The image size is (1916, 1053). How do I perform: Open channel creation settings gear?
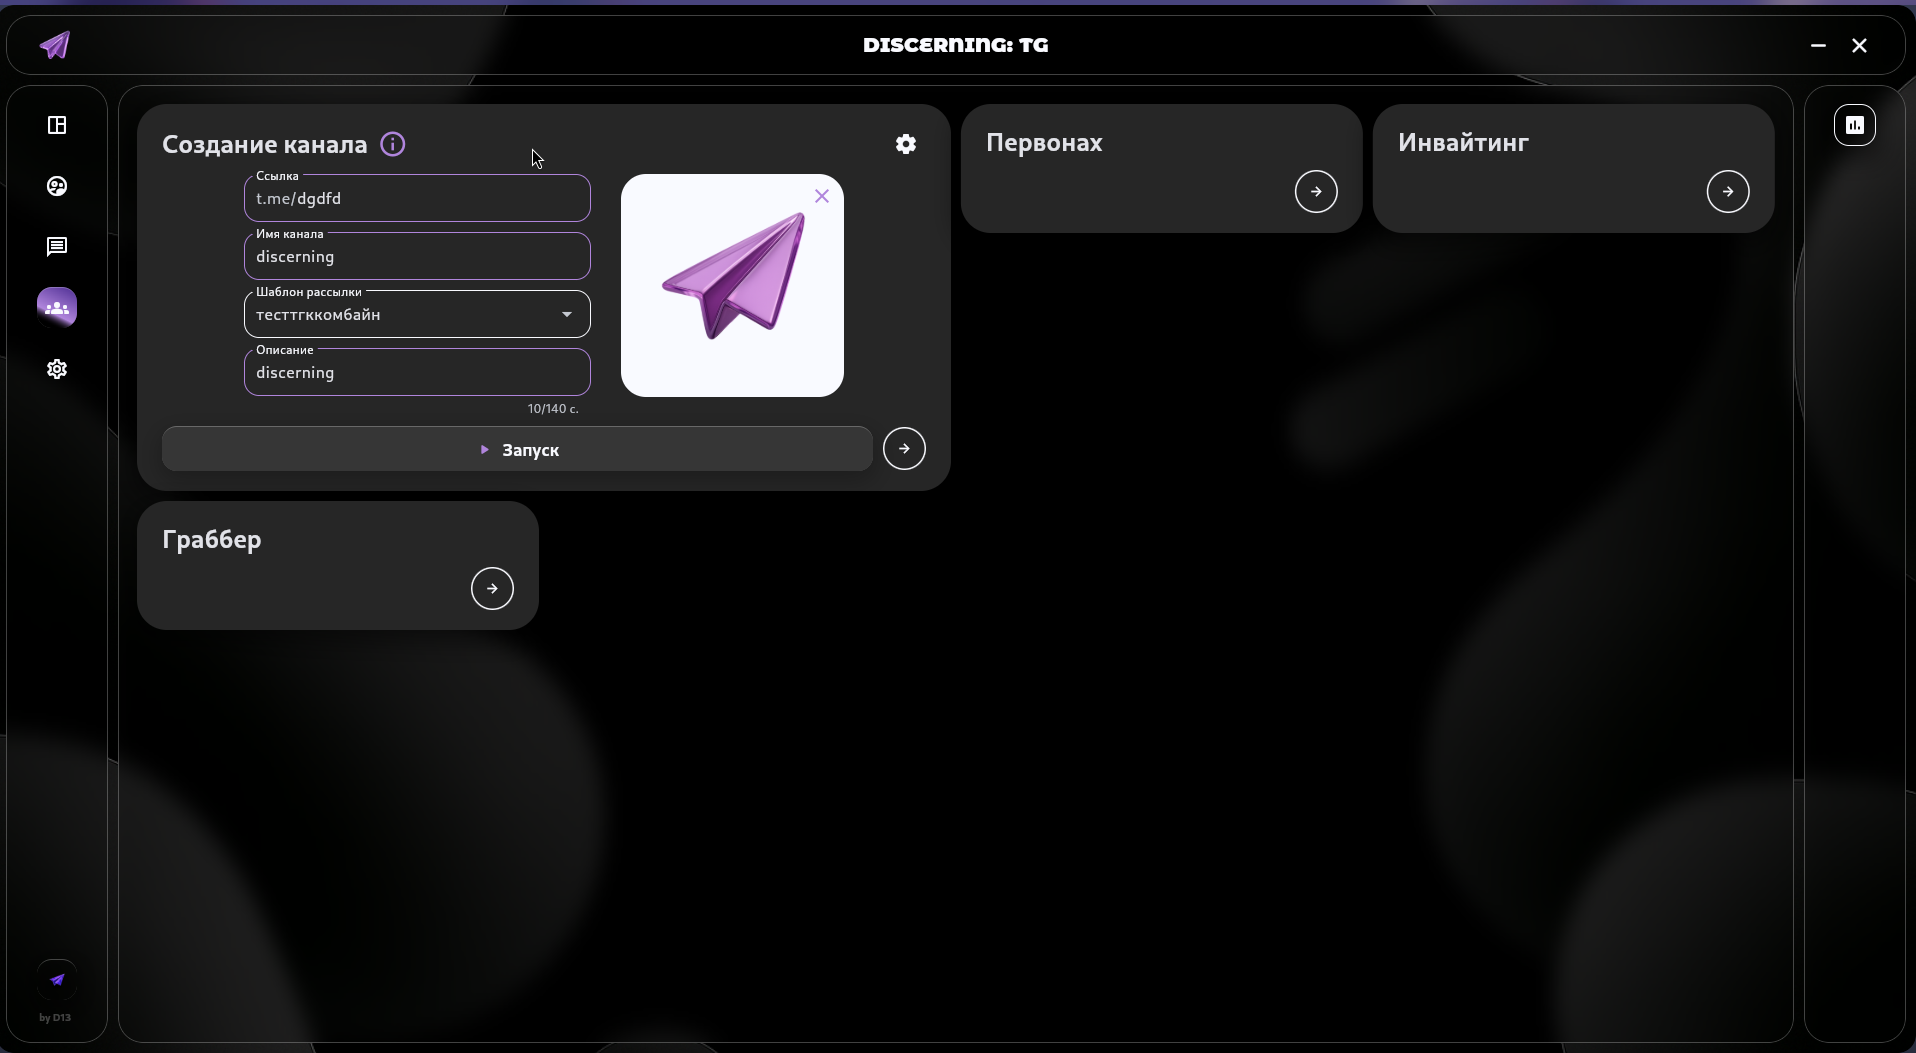905,144
